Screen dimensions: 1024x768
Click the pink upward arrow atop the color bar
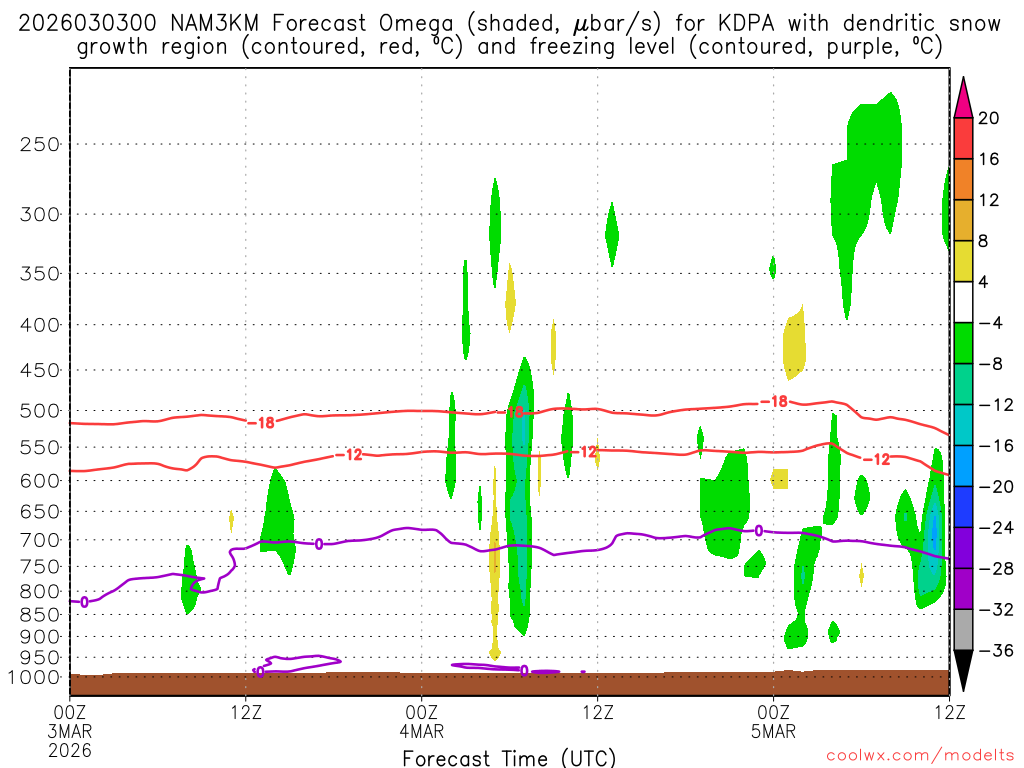tap(963, 99)
